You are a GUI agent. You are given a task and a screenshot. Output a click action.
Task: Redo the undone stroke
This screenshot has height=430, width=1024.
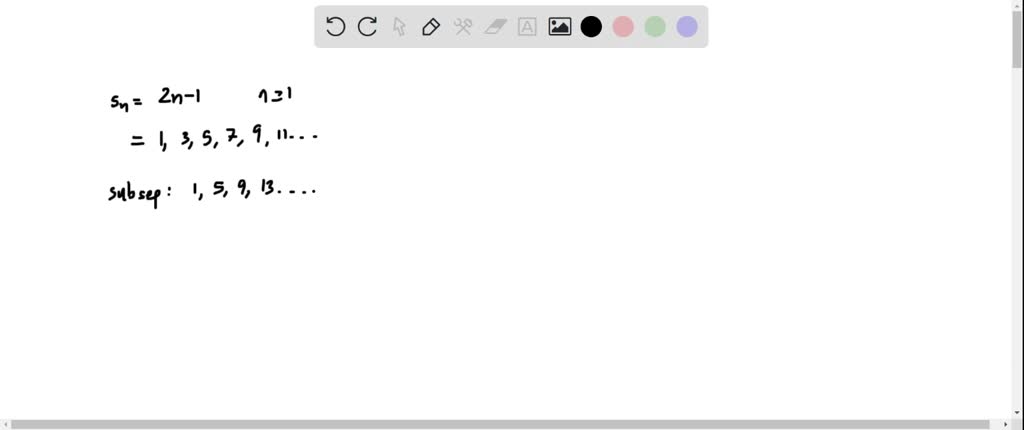coord(367,27)
